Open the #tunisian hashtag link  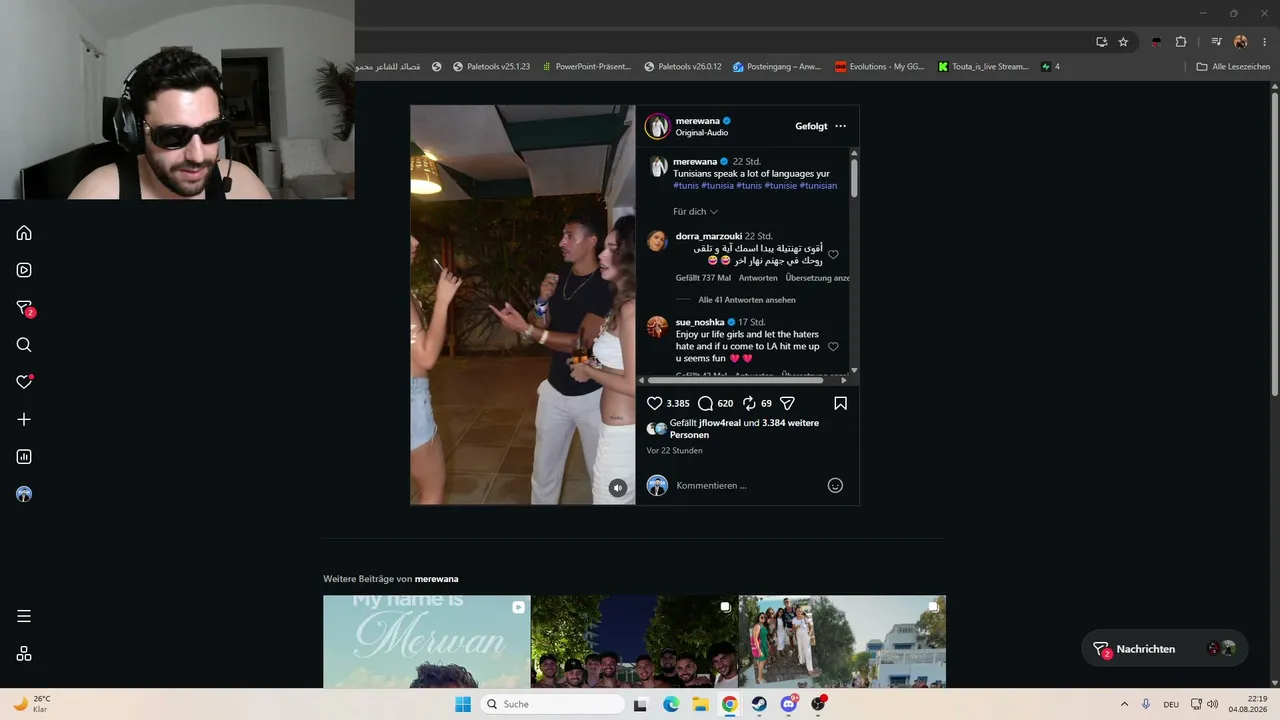[x=819, y=186]
